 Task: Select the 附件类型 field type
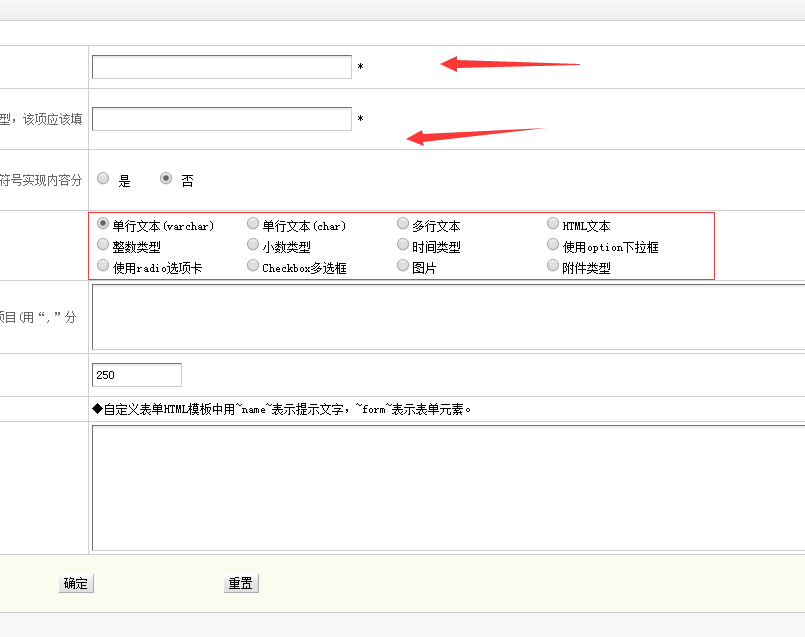(x=553, y=266)
